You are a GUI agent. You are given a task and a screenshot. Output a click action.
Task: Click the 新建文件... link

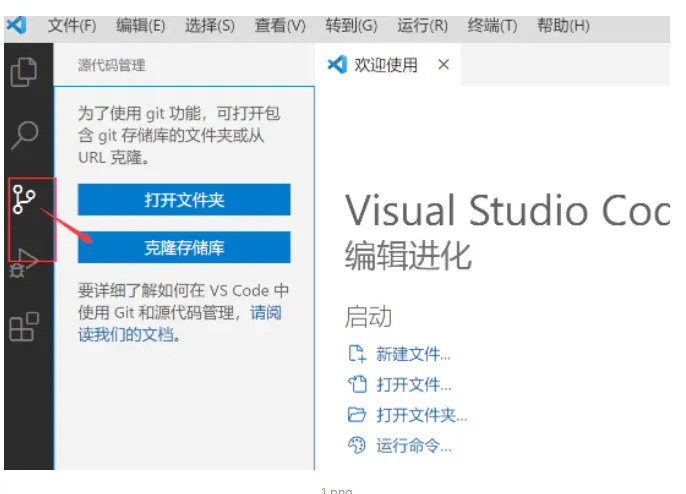[x=413, y=354]
